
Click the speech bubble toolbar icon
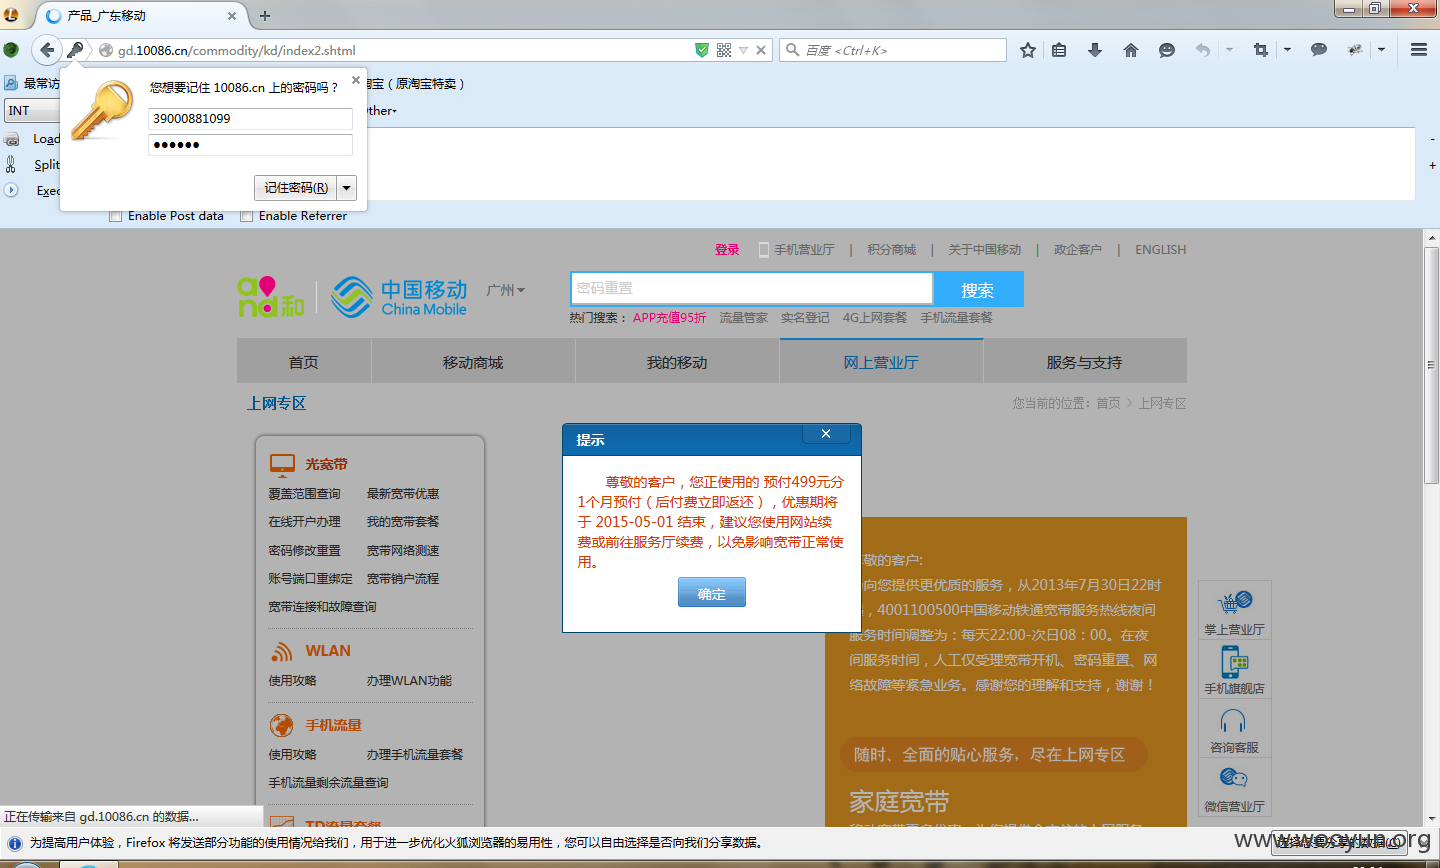[x=1319, y=50]
